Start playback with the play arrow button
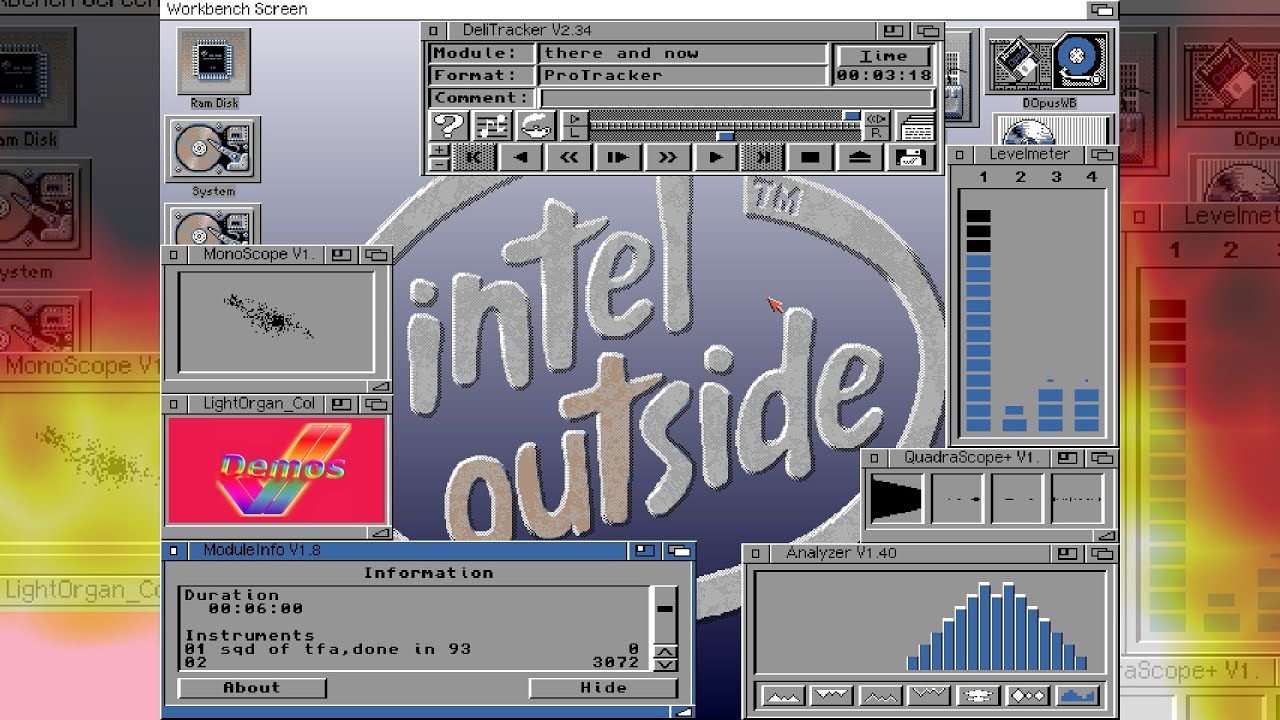Screen dimensions: 1280x720 (715, 157)
